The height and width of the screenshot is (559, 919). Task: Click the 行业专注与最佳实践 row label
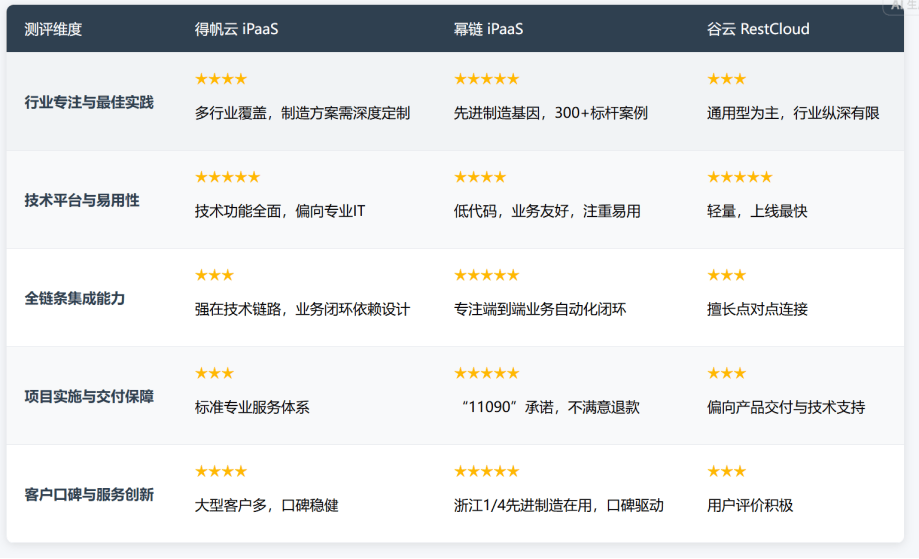(x=89, y=102)
